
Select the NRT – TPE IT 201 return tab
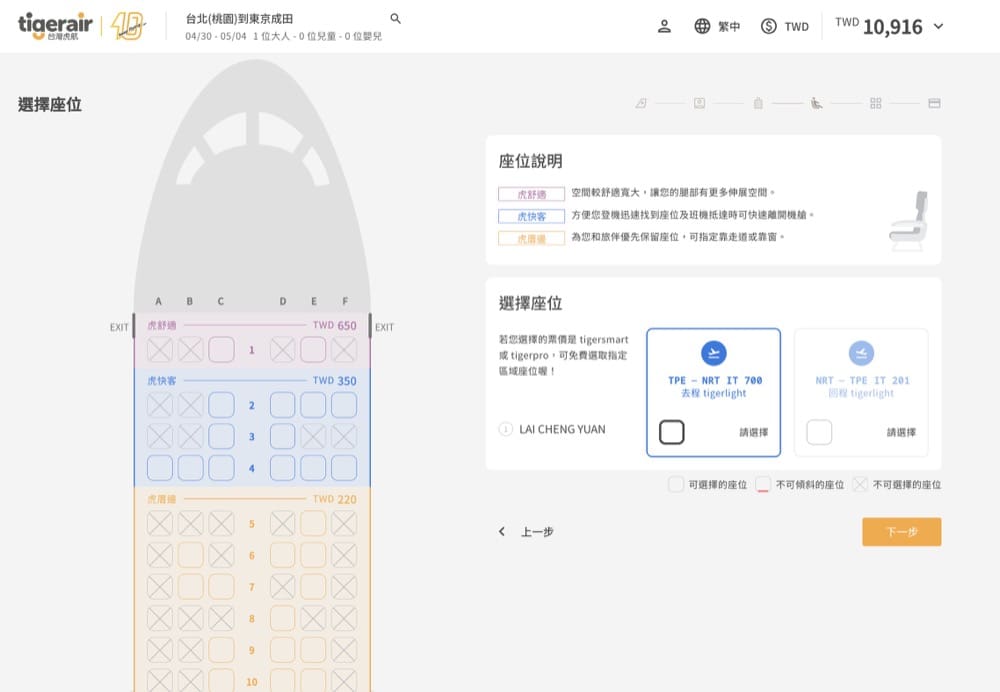point(861,392)
